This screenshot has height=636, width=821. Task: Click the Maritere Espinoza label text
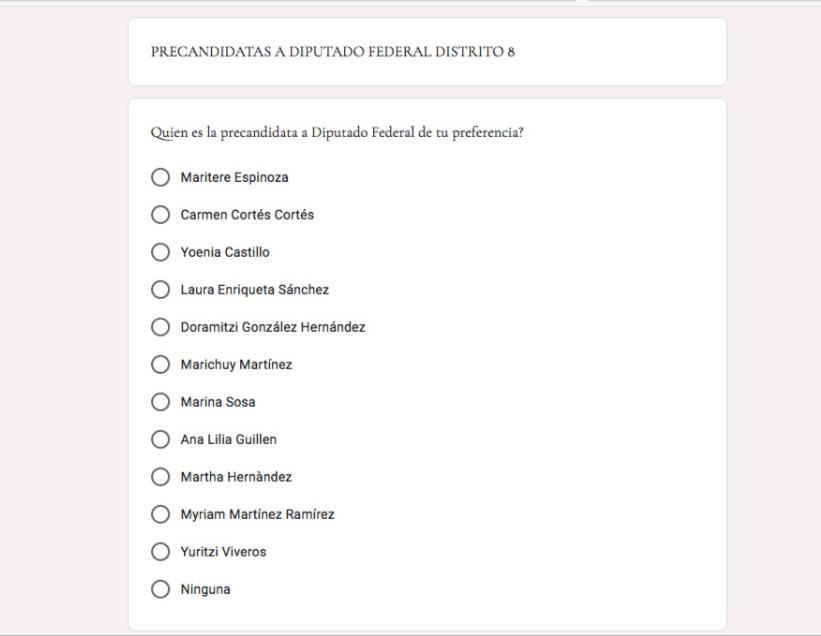235,177
